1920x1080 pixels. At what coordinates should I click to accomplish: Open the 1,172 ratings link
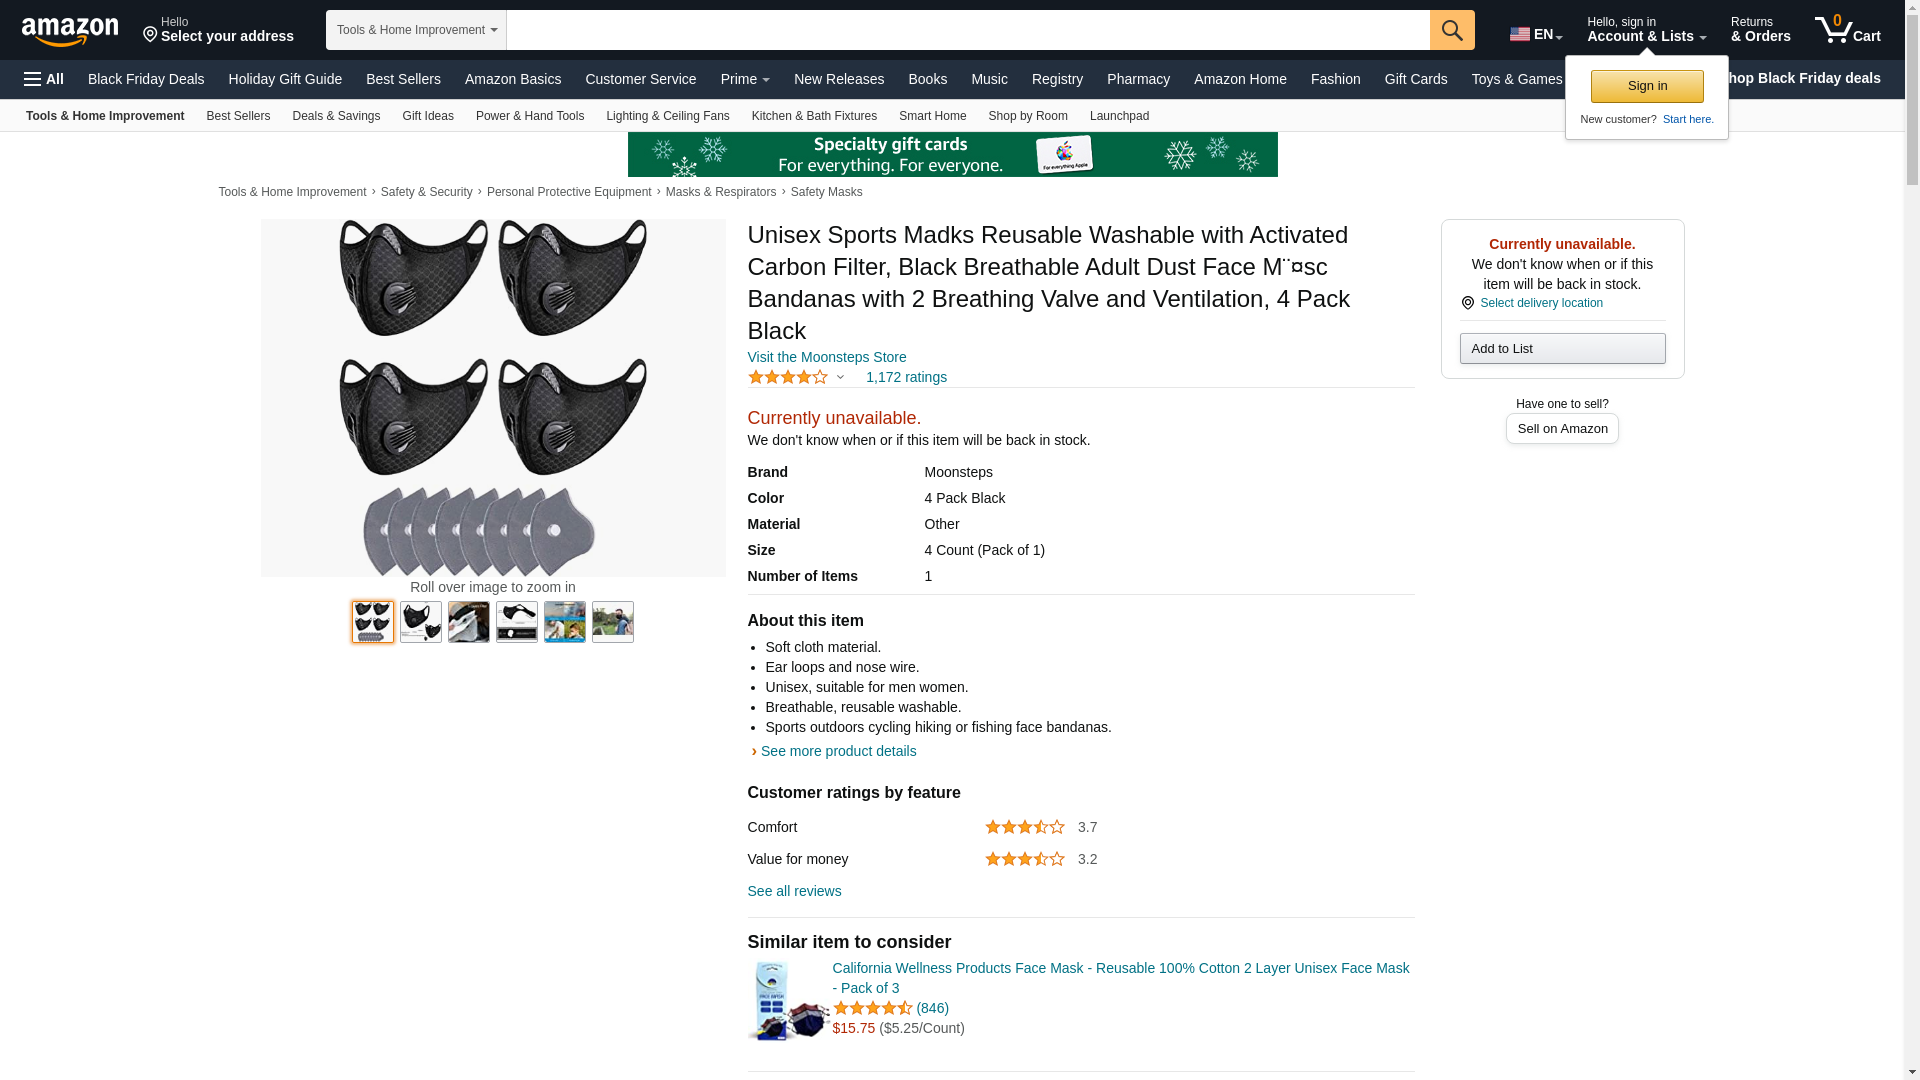906,377
